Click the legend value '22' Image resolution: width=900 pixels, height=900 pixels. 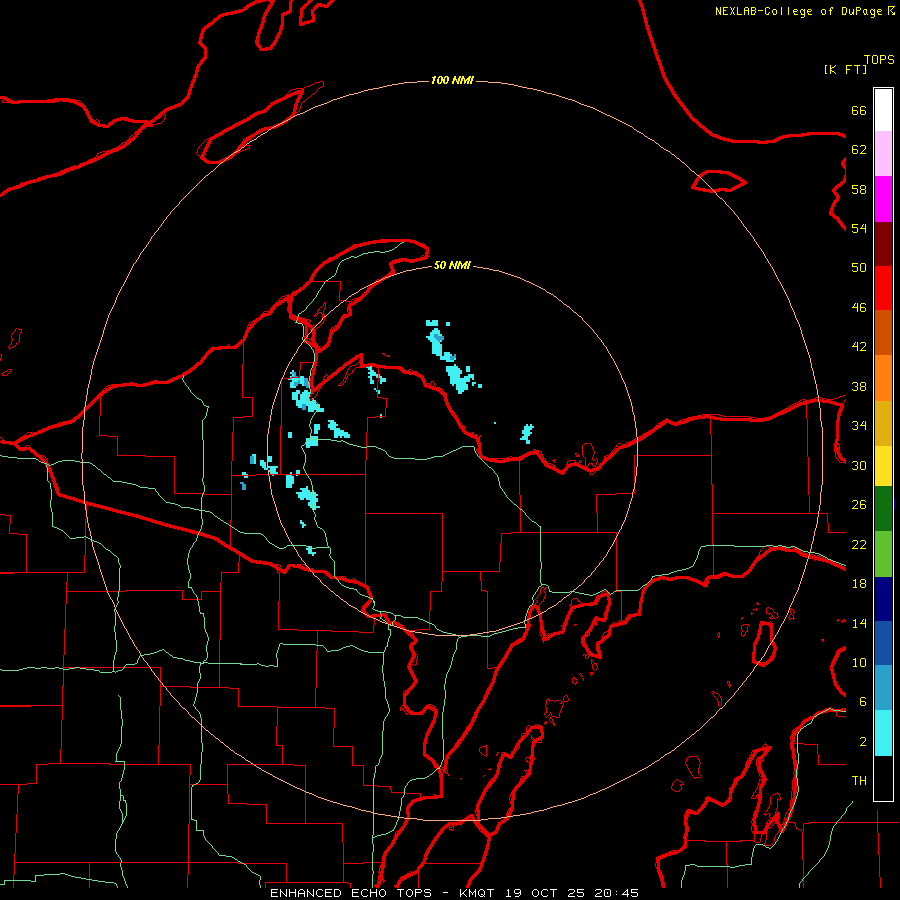click(x=859, y=545)
